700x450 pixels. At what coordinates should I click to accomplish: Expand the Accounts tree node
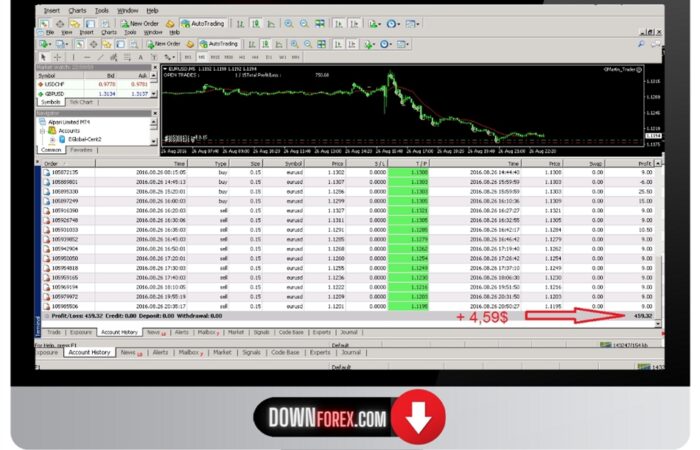pyautogui.click(x=68, y=130)
